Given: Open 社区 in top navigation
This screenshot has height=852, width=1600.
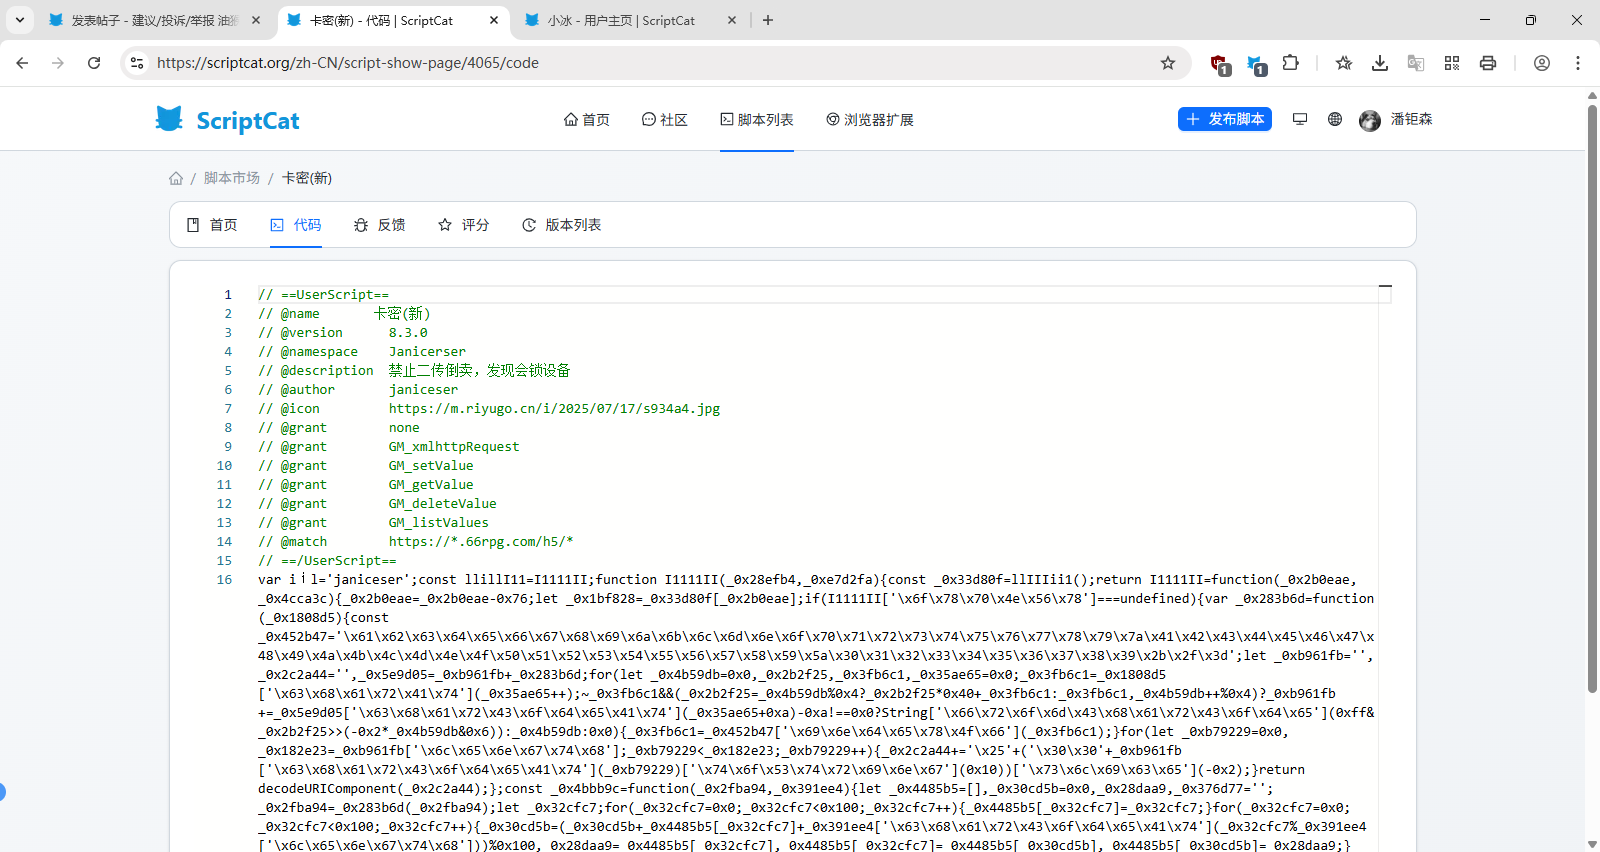Looking at the screenshot, I should (x=665, y=120).
